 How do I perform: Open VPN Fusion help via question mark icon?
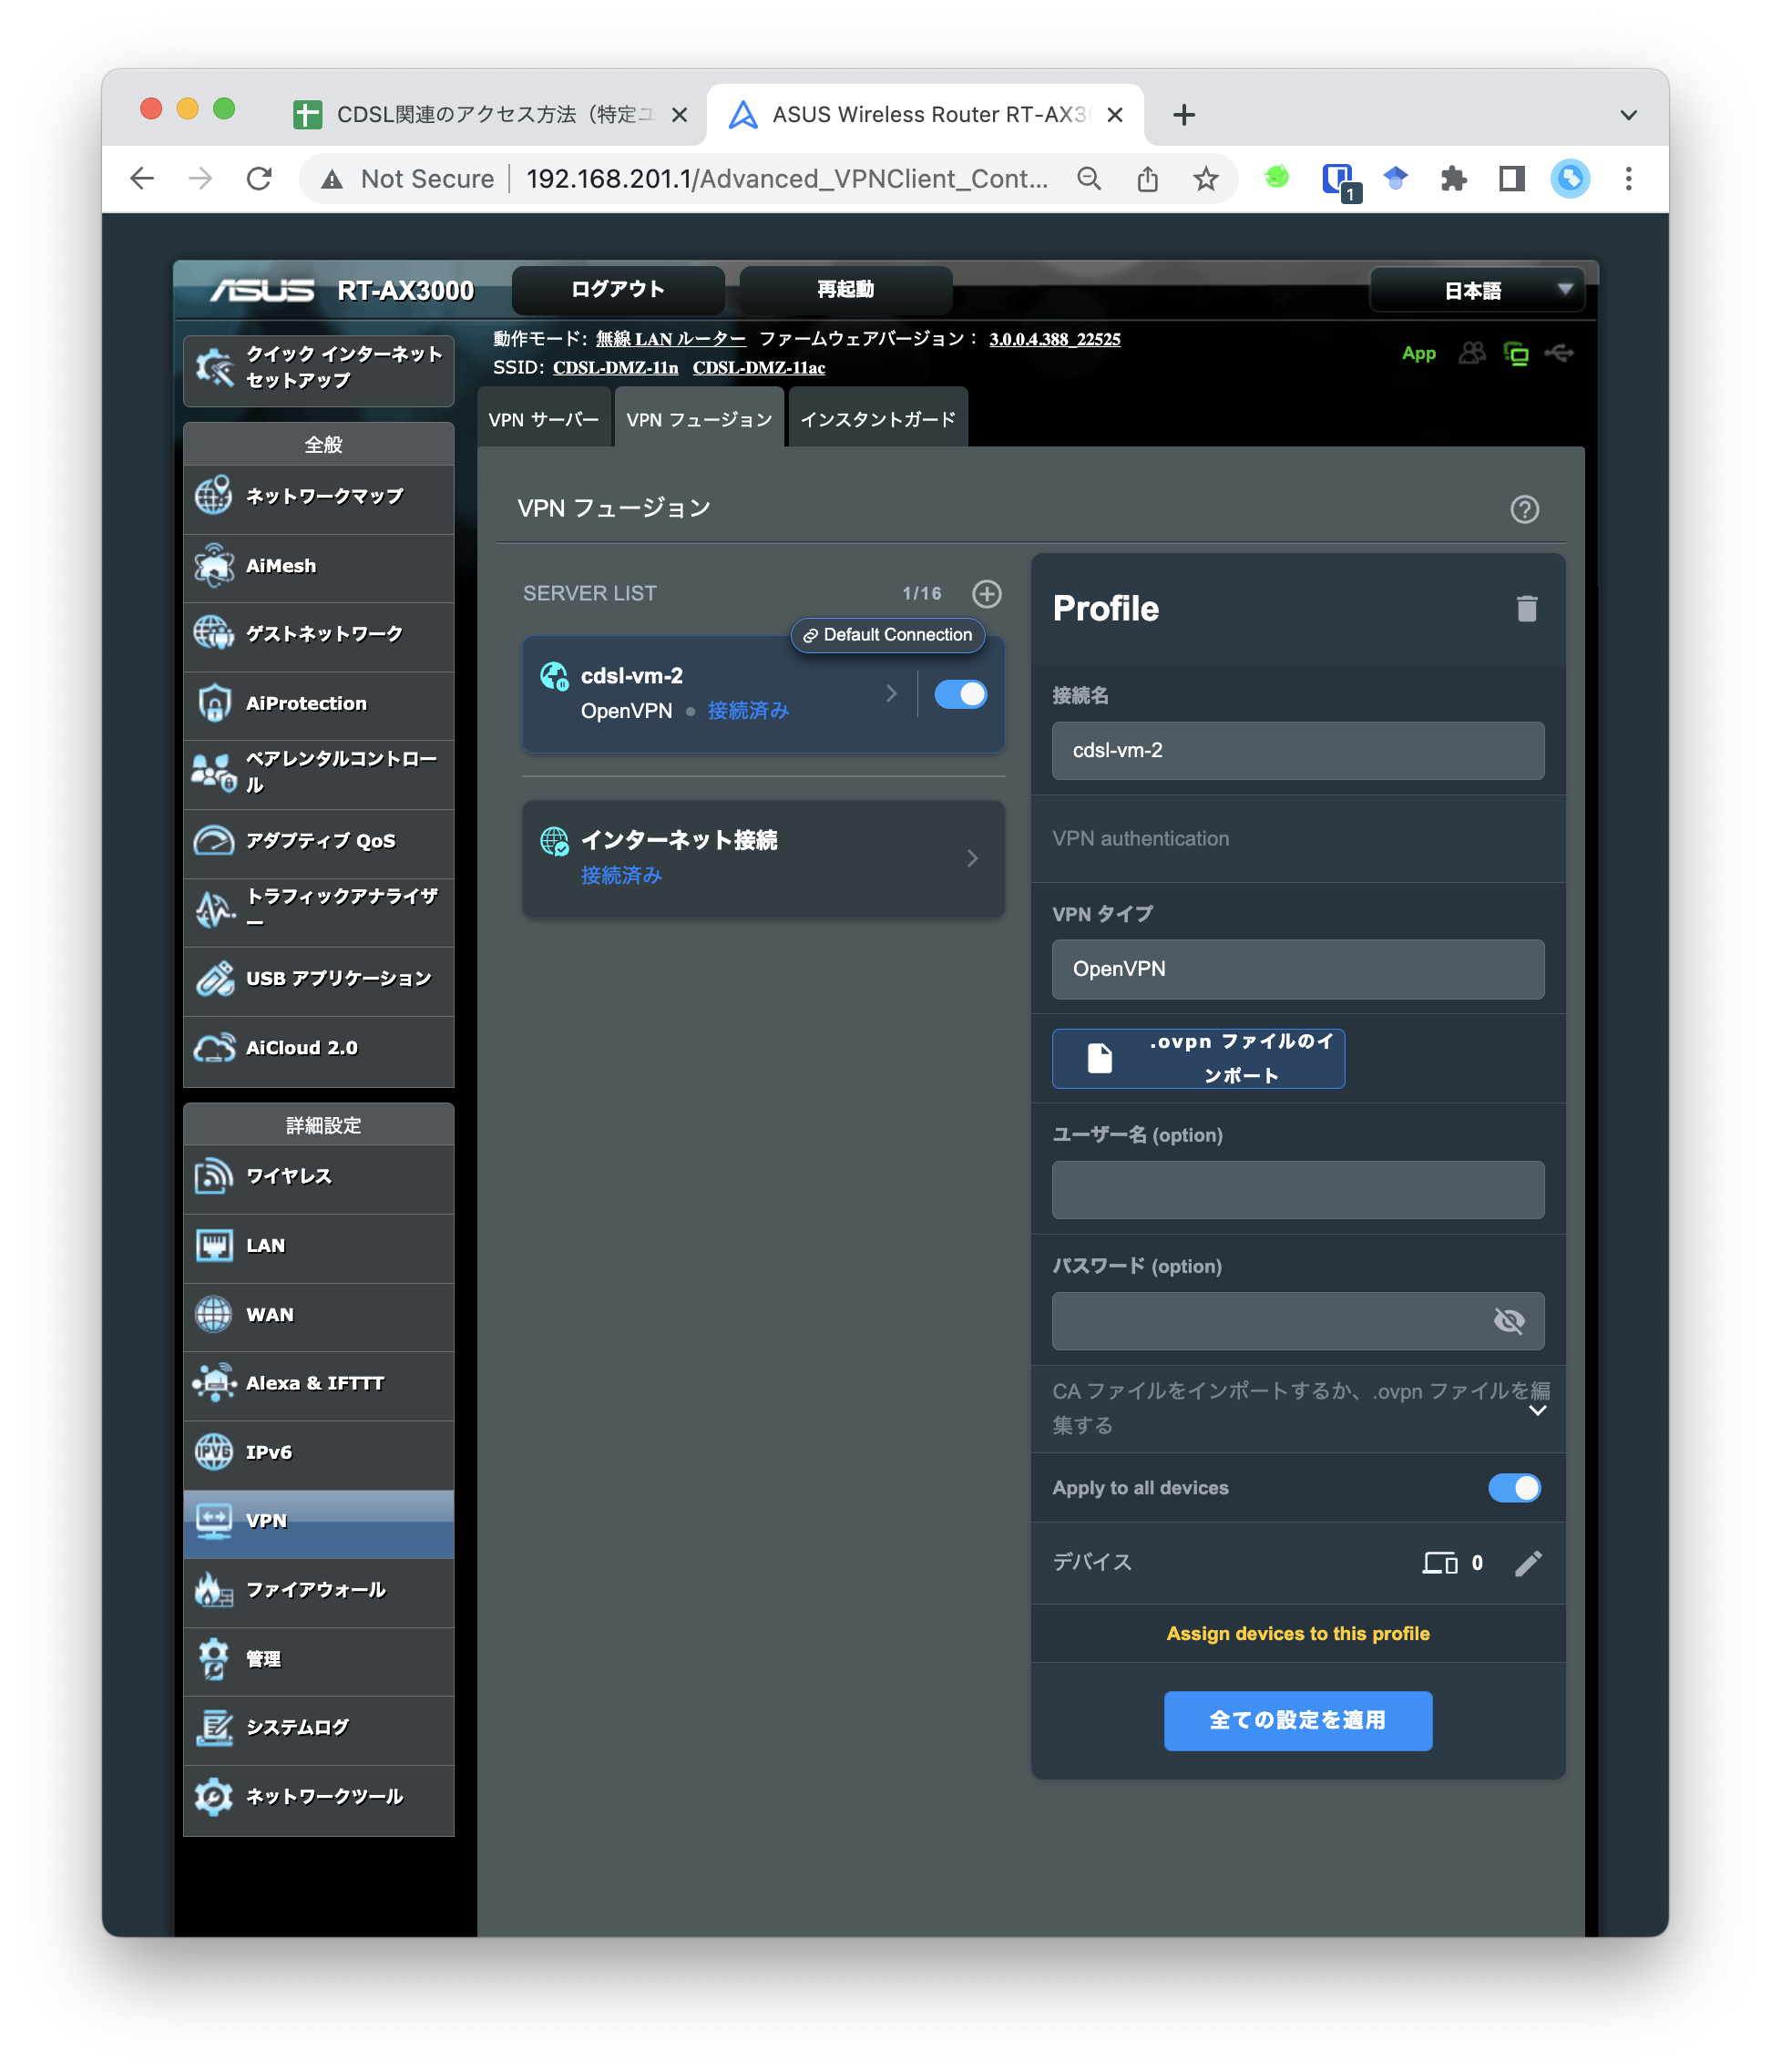[1524, 509]
